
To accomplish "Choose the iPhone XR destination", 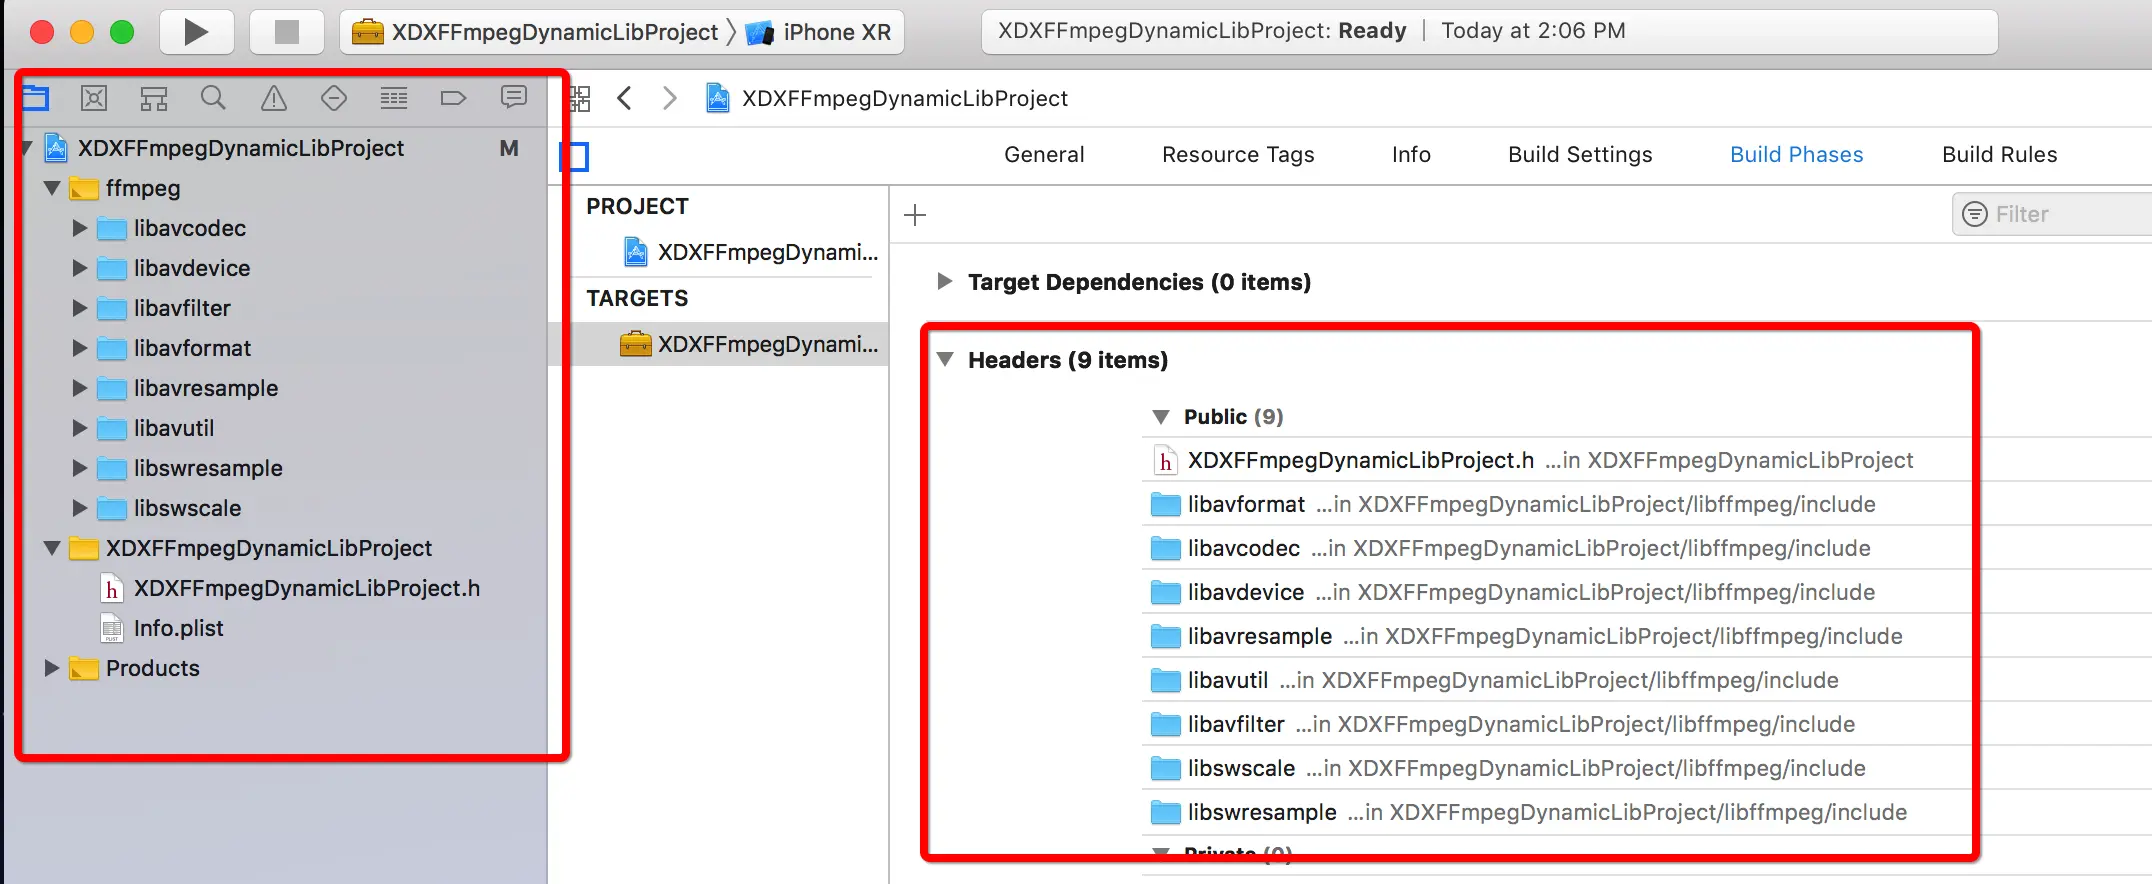I will point(819,32).
